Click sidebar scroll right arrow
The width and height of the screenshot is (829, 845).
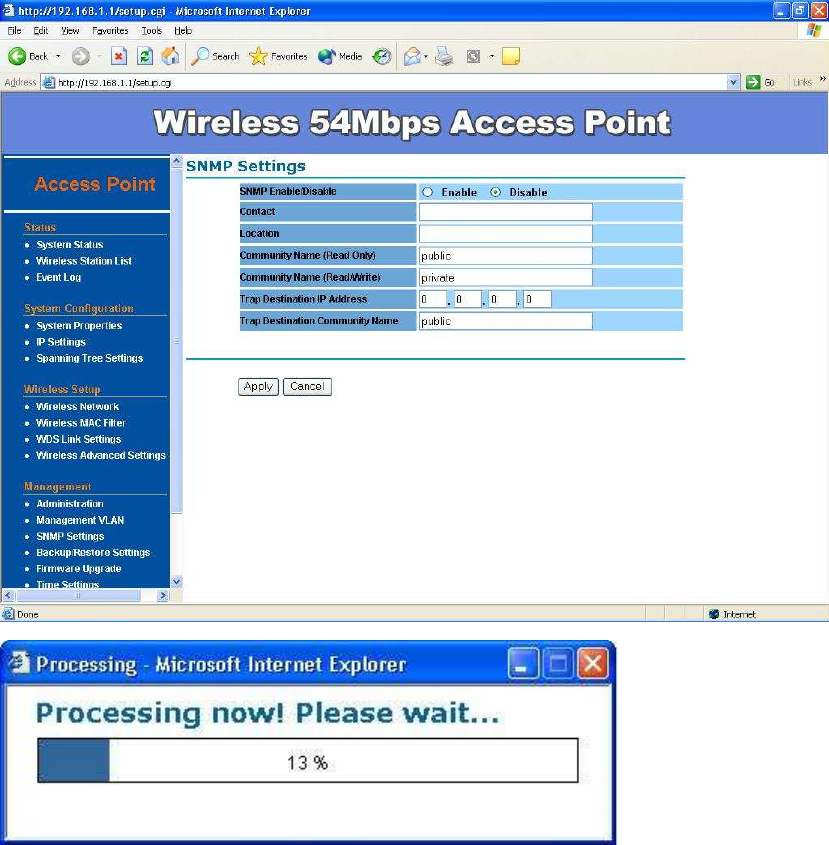coord(163,595)
